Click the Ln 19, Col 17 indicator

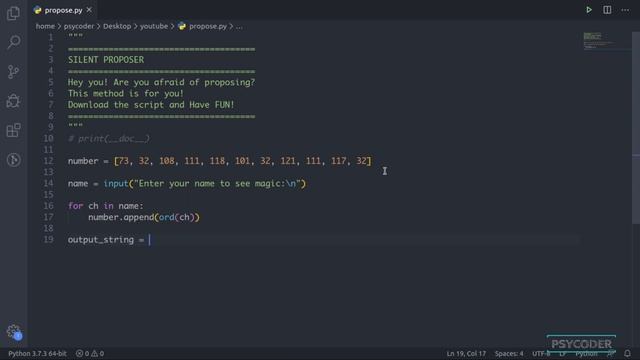(466, 353)
